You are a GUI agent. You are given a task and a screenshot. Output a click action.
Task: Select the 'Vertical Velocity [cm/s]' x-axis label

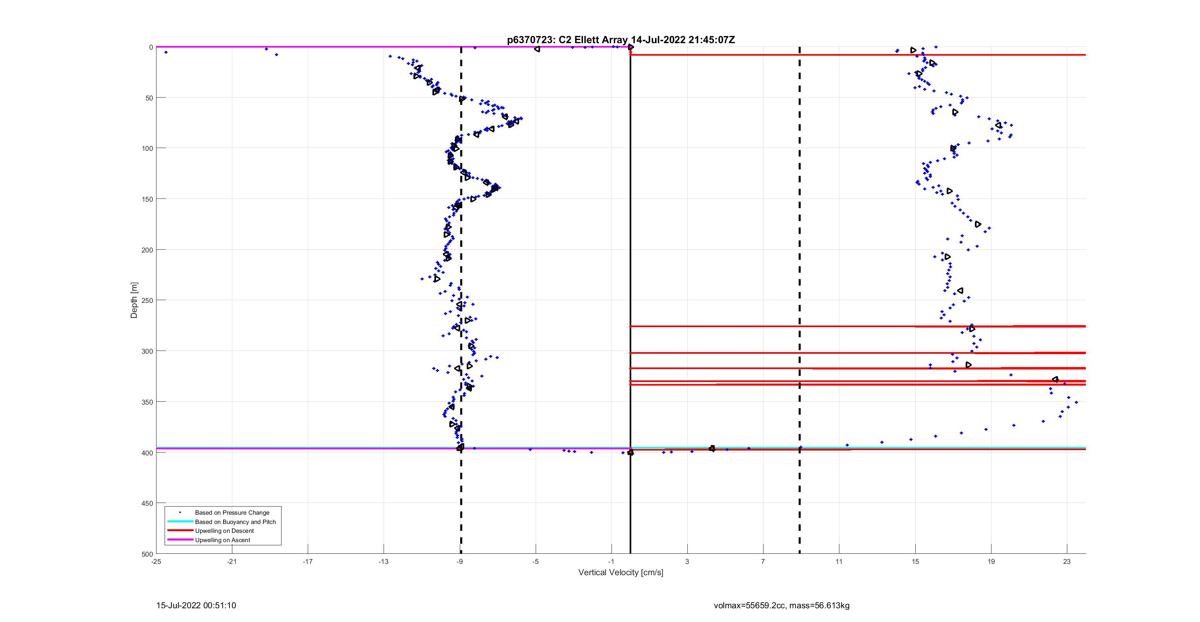620,573
